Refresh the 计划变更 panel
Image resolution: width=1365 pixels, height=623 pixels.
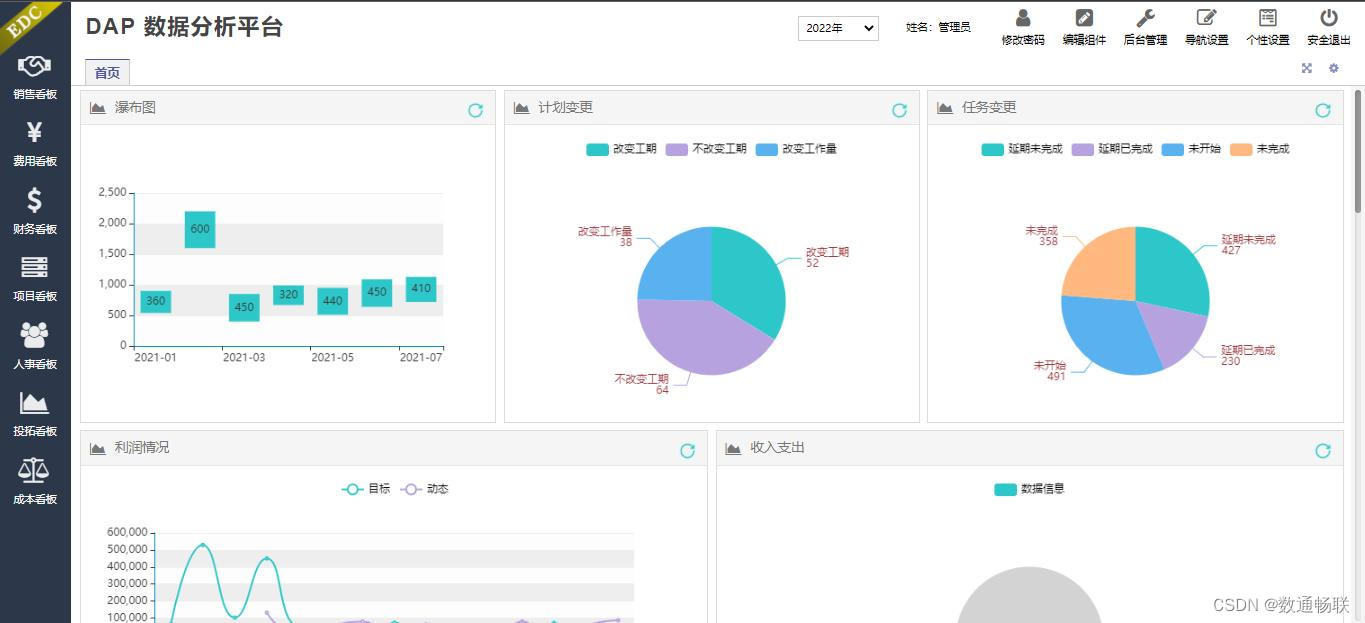coord(899,110)
